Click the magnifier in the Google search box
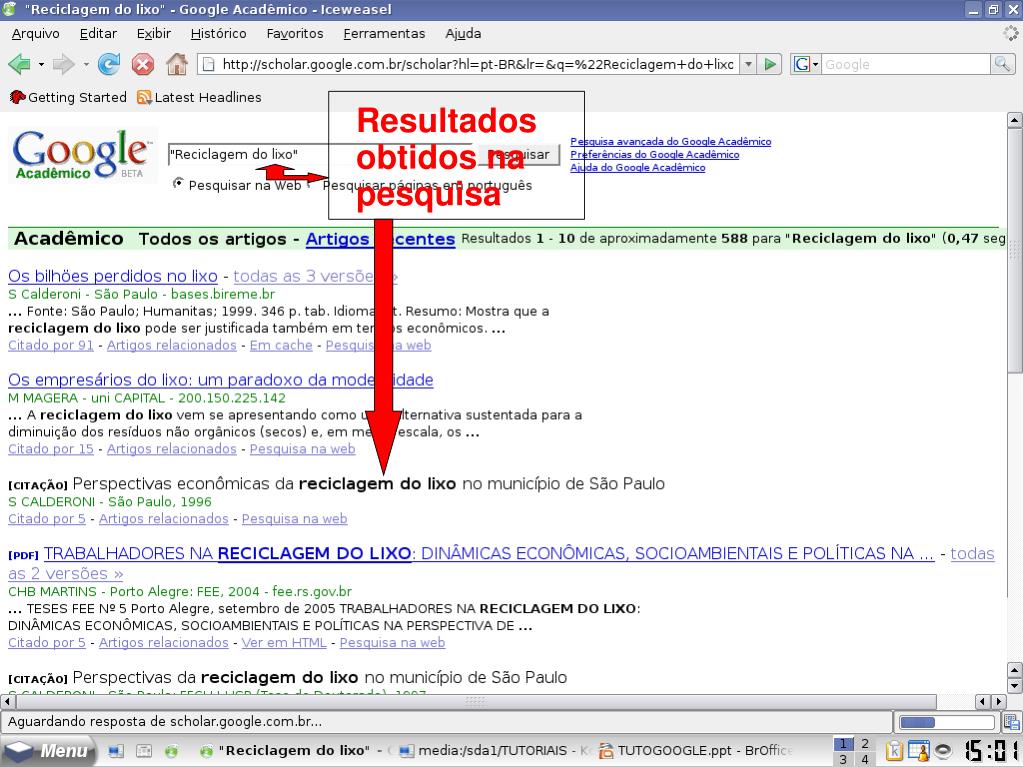1023x767 pixels. pyautogui.click(x=1001, y=64)
